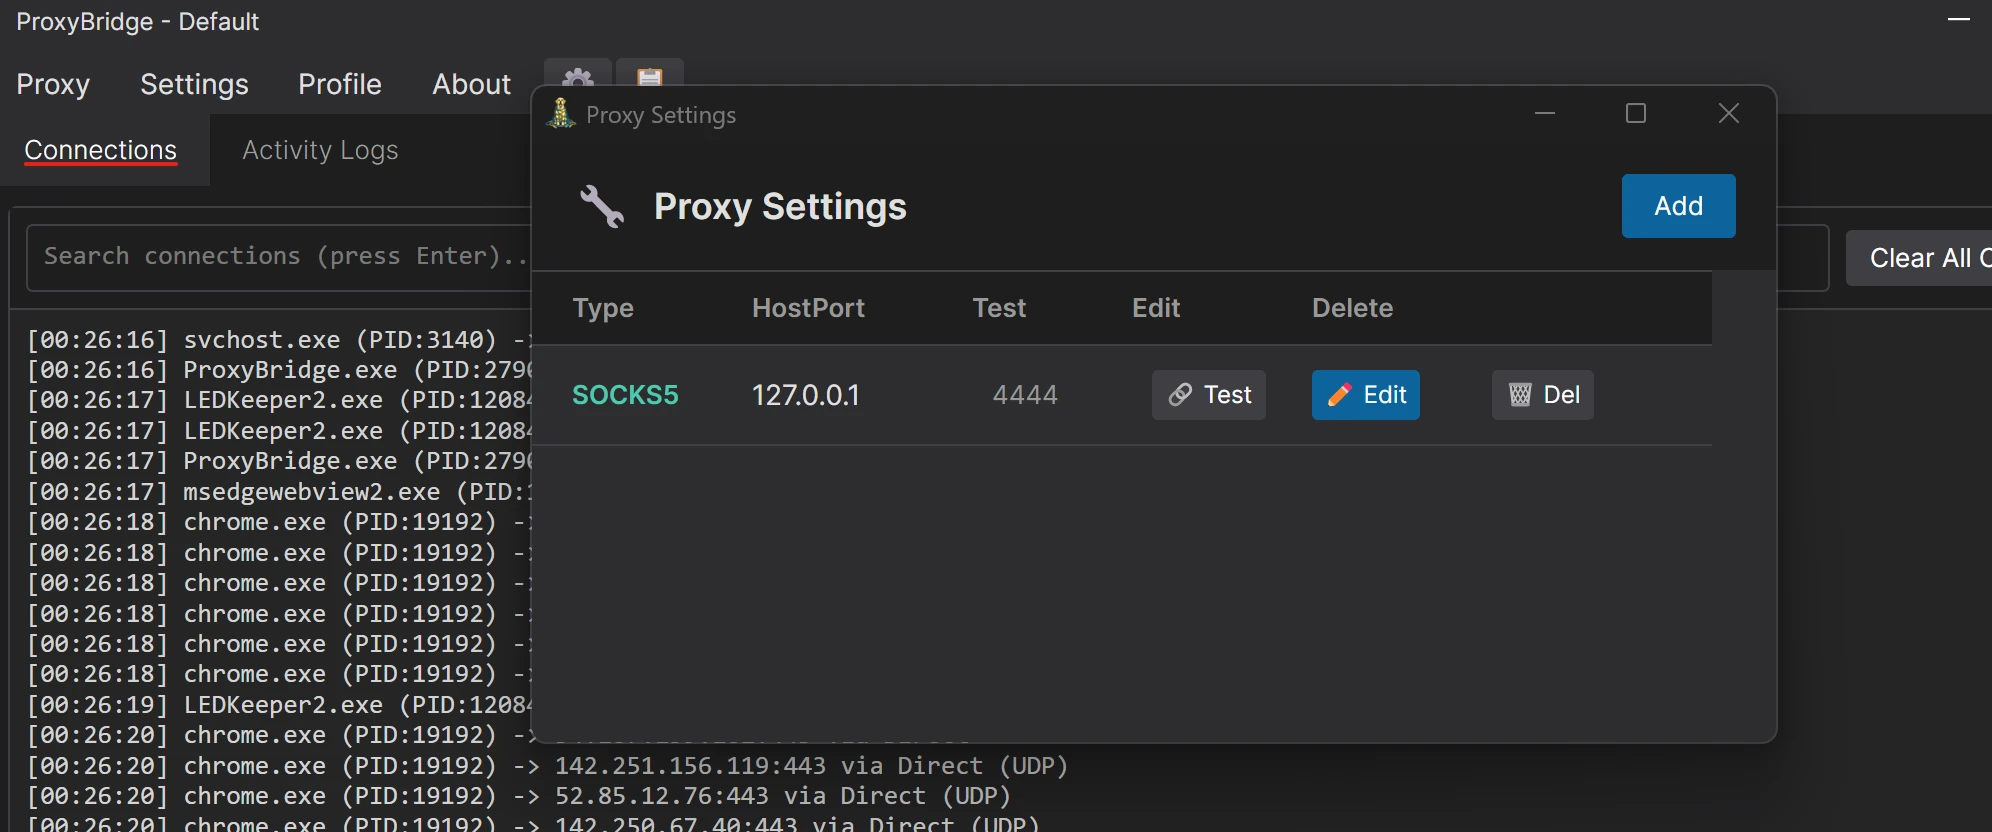Click the Test column header
Screen dimensions: 1992x832
[x=999, y=308]
